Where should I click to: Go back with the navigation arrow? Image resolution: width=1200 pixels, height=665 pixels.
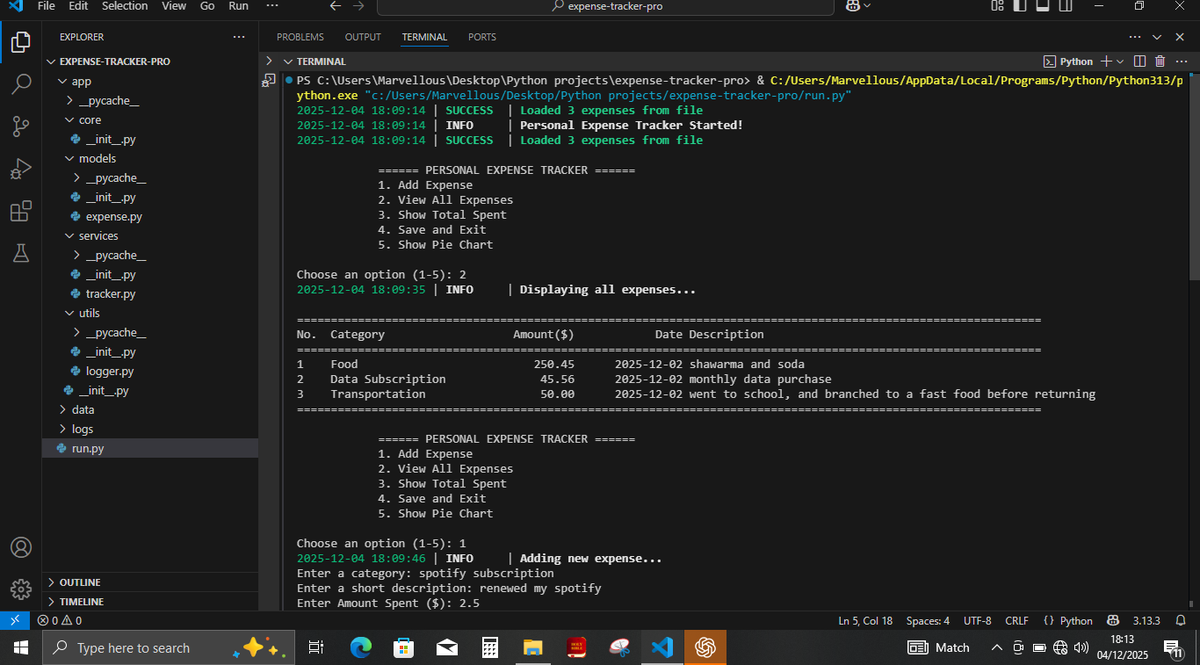pos(335,6)
